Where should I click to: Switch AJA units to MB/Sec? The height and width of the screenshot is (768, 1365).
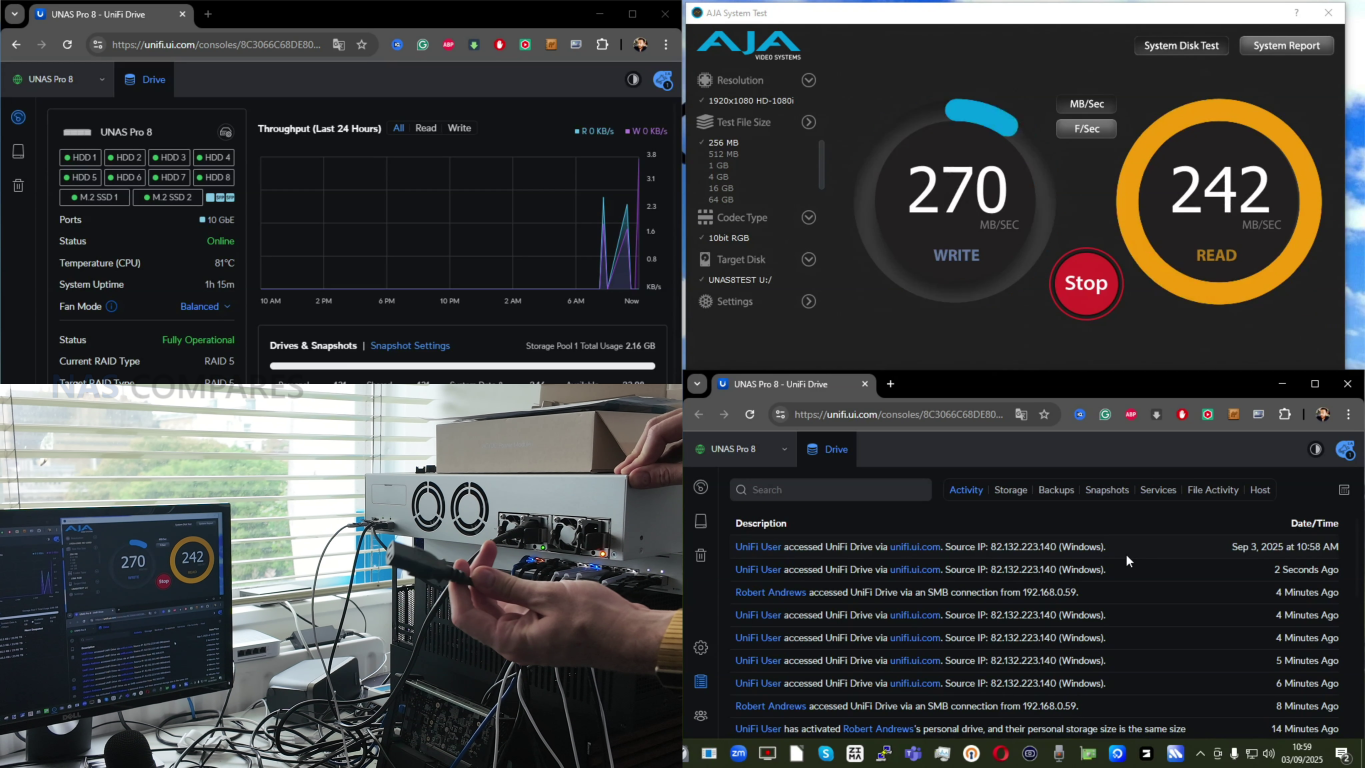(x=1087, y=104)
